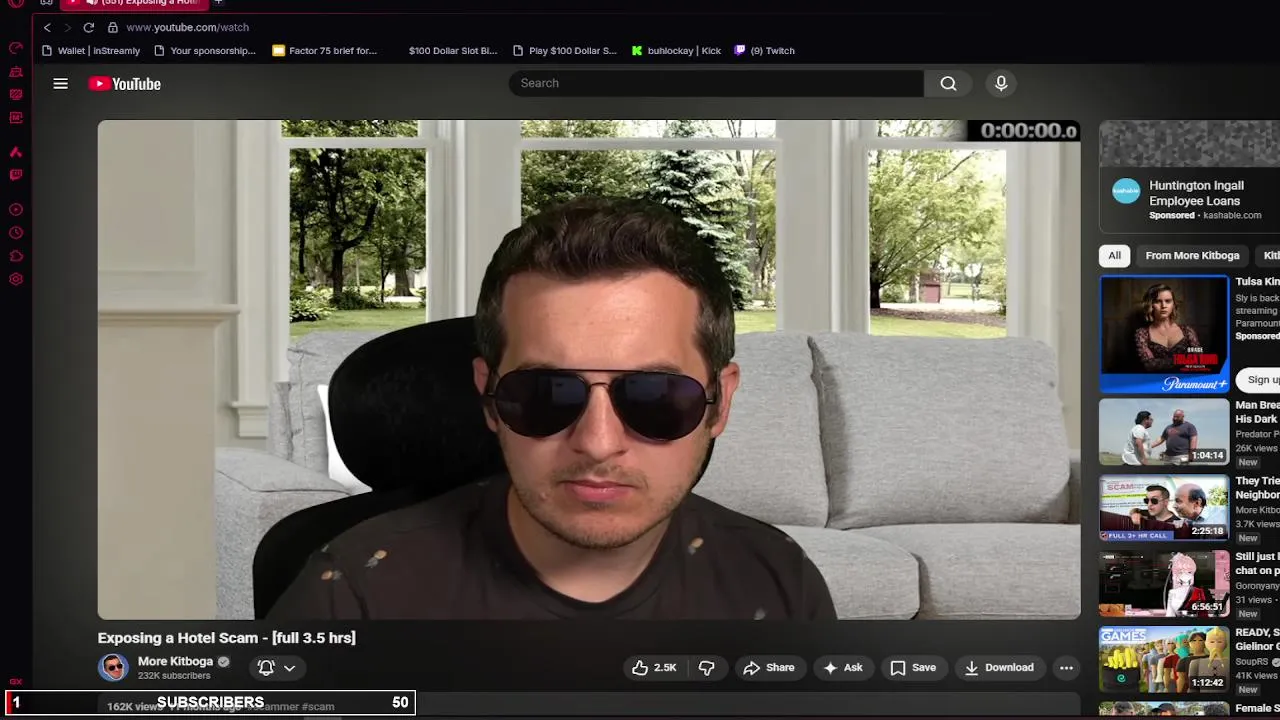View site info via the padlock icon
This screenshot has height=720, width=1280.
(x=113, y=27)
